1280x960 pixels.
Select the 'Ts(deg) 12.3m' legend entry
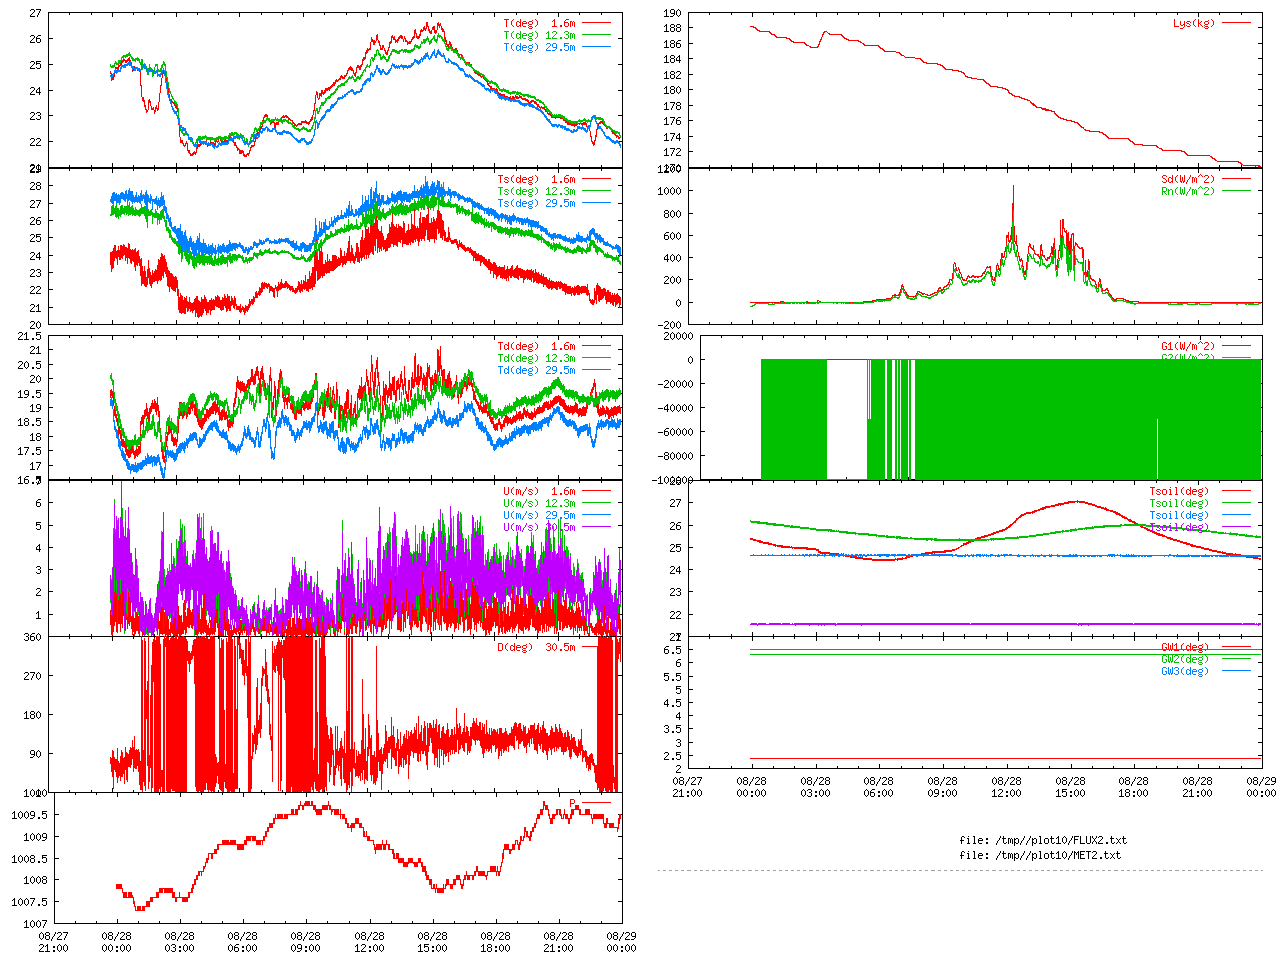[x=536, y=192]
